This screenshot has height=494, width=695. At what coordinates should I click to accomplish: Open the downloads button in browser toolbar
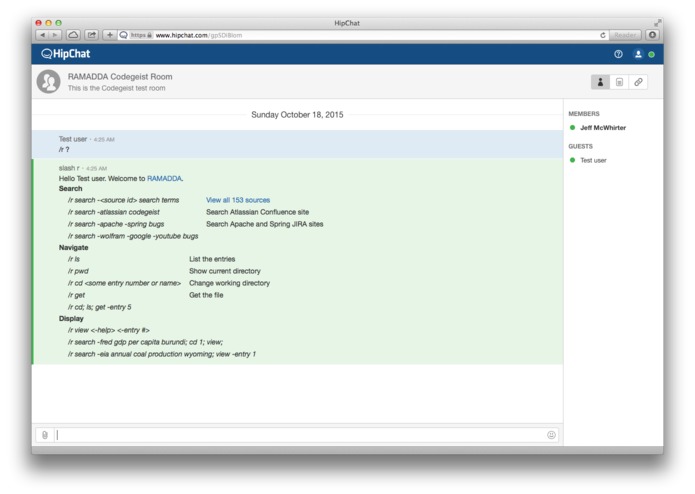tap(652, 35)
